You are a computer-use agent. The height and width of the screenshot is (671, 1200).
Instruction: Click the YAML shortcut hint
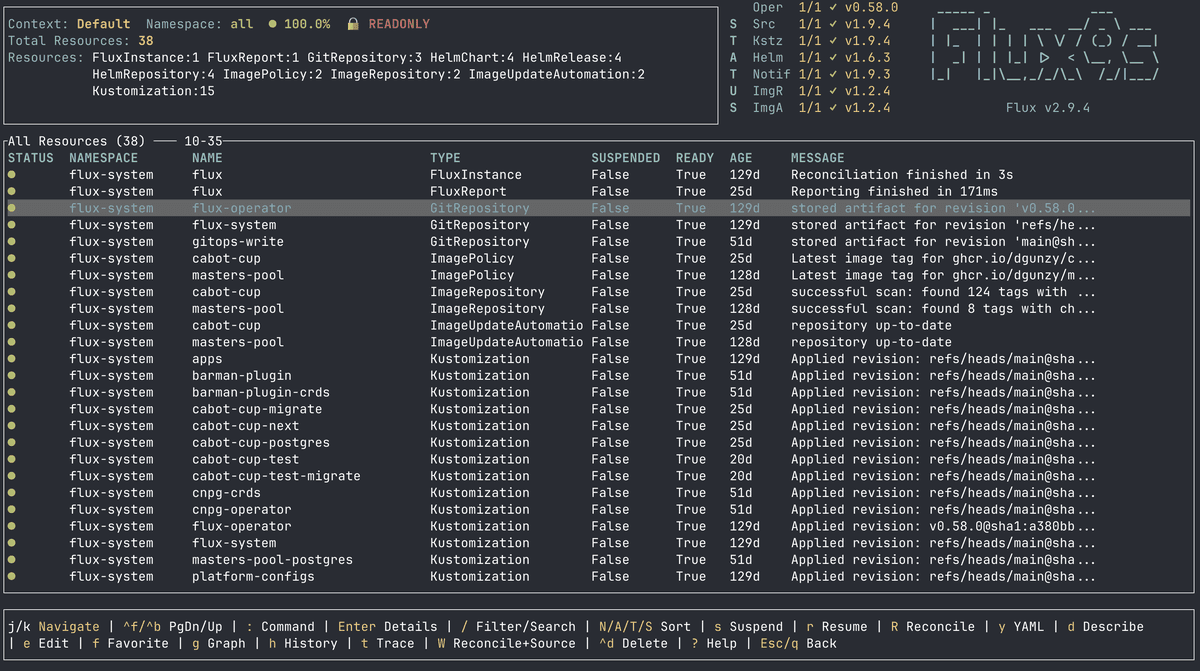pos(1020,627)
